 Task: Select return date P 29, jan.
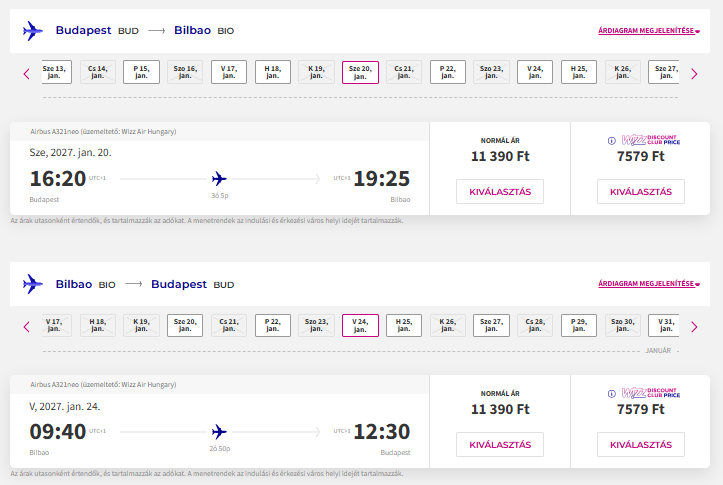tap(579, 325)
